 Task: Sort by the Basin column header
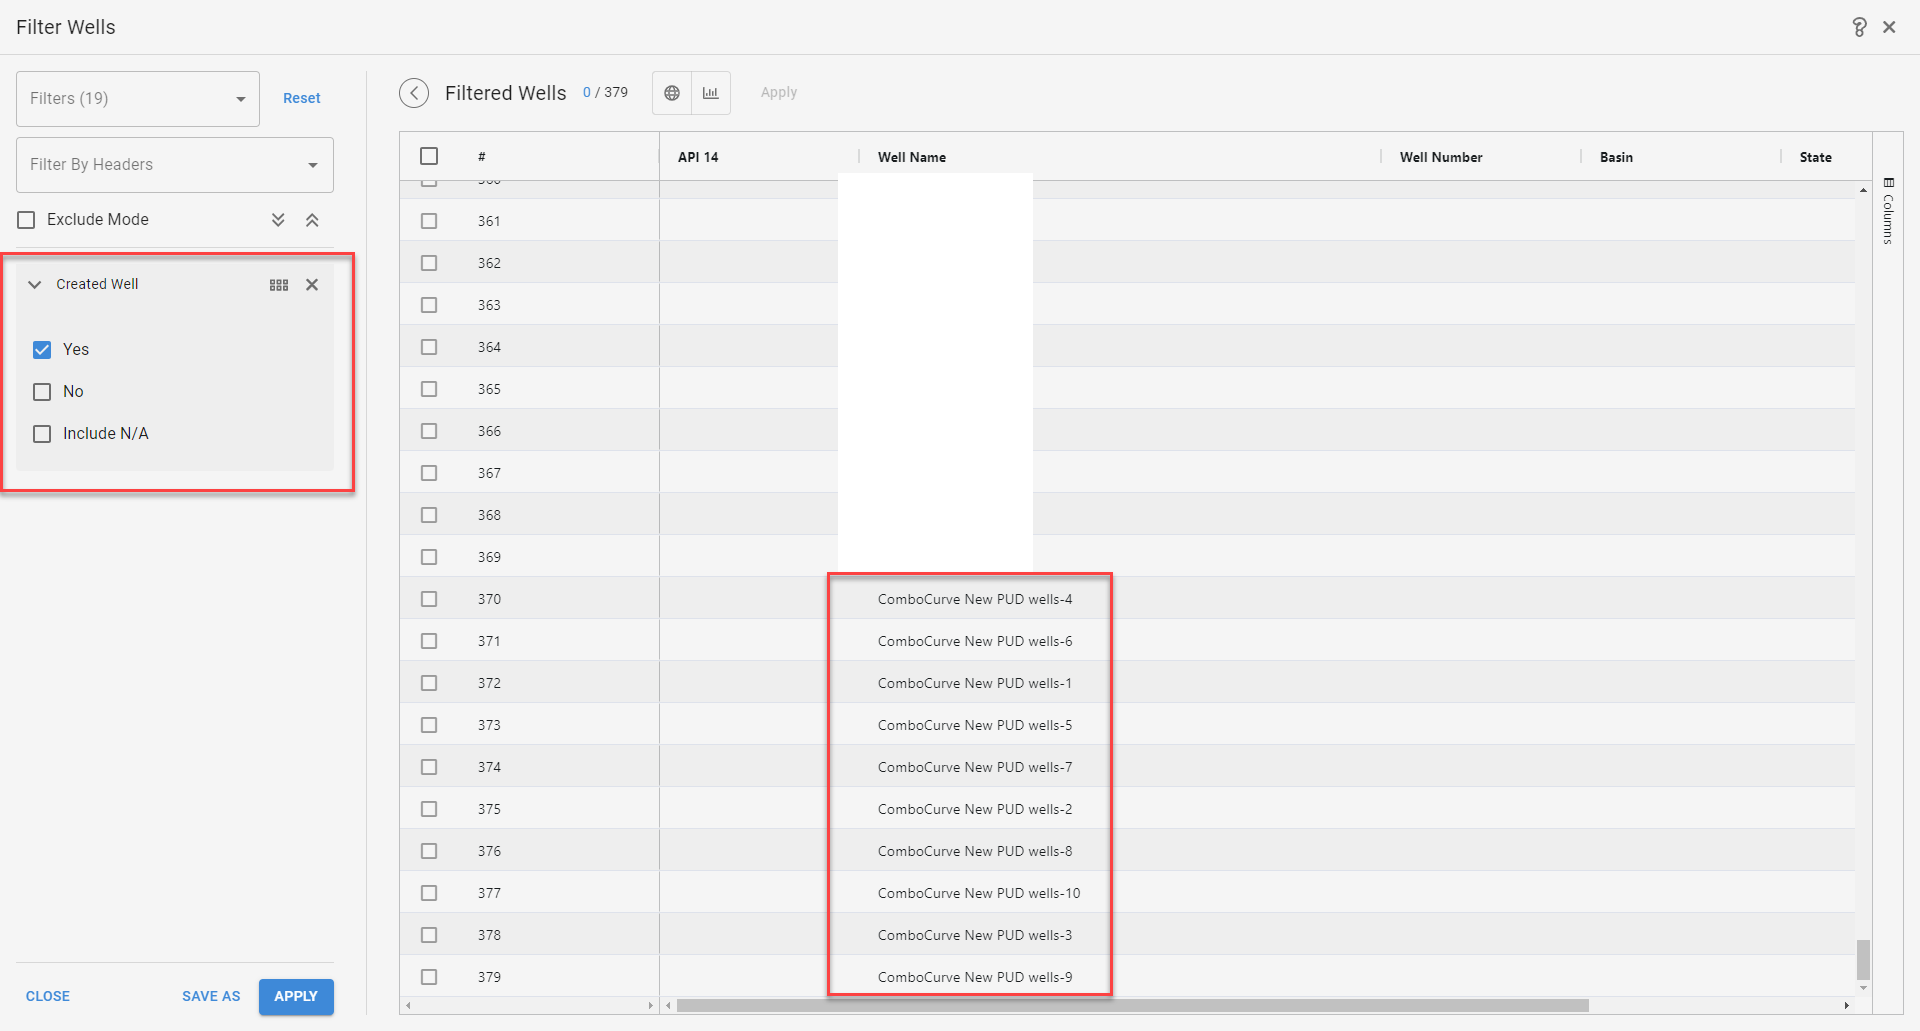[1616, 157]
